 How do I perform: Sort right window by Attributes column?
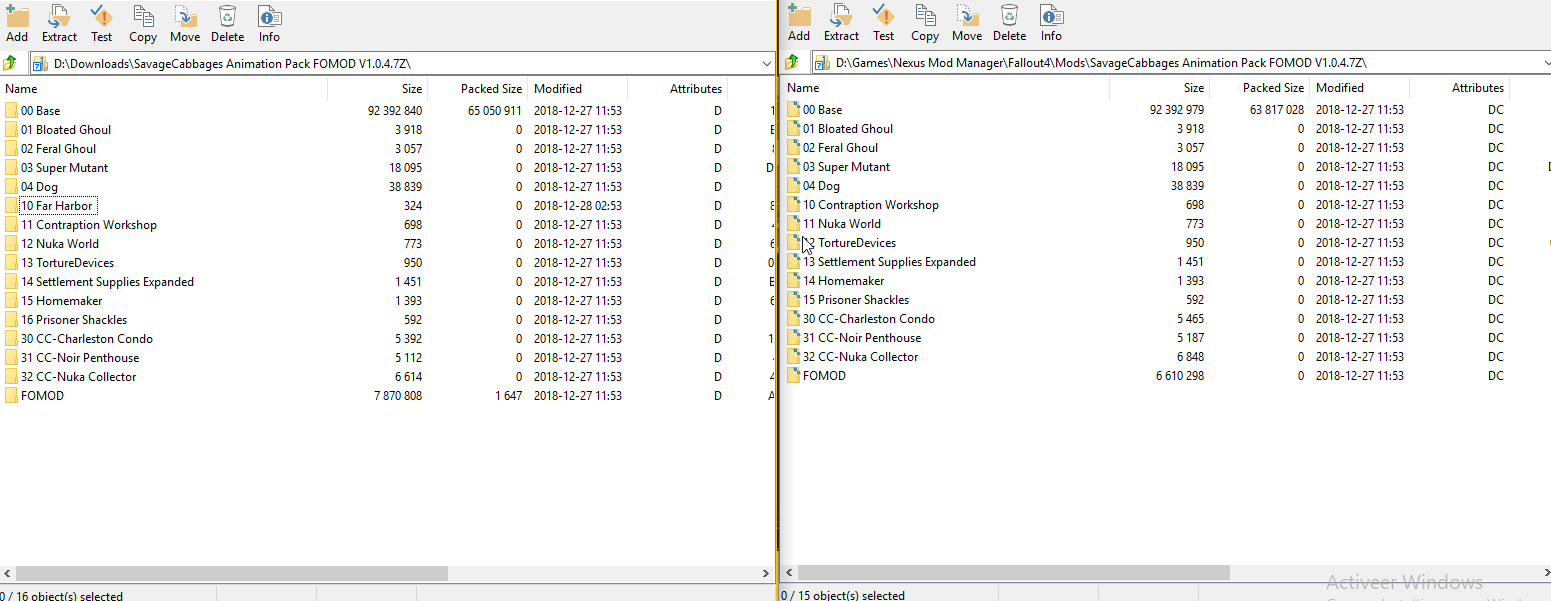(1460, 88)
